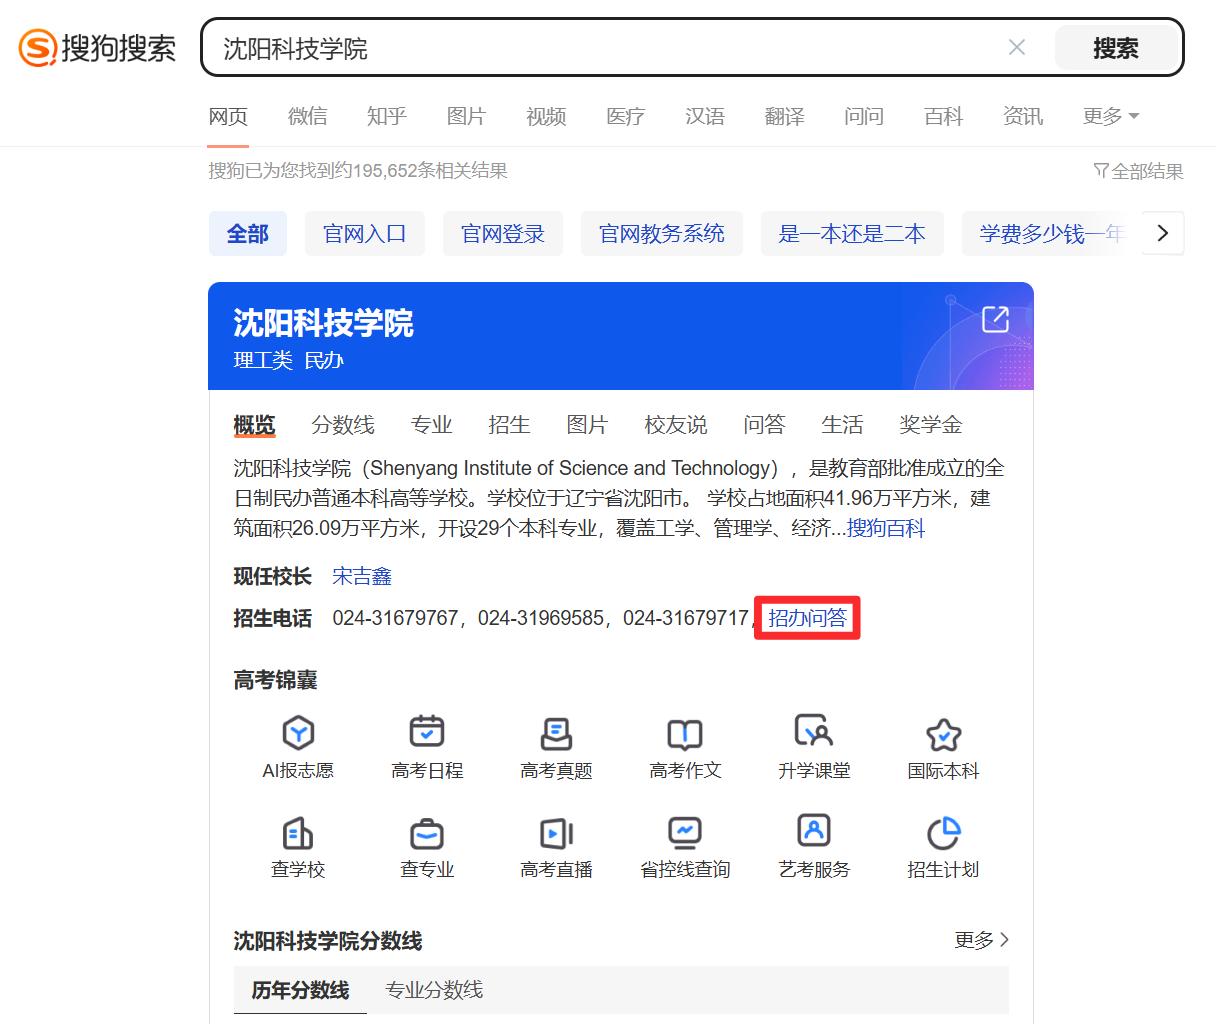The height and width of the screenshot is (1024, 1216).
Task: Select the 概览 tab in the school card
Action: [x=254, y=425]
